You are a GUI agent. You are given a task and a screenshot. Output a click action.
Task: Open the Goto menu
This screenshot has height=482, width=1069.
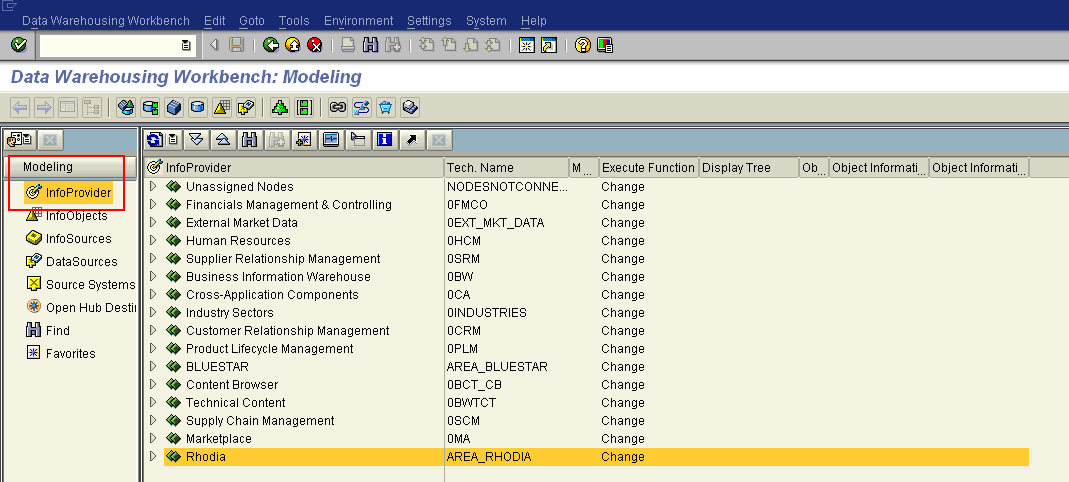pos(252,21)
